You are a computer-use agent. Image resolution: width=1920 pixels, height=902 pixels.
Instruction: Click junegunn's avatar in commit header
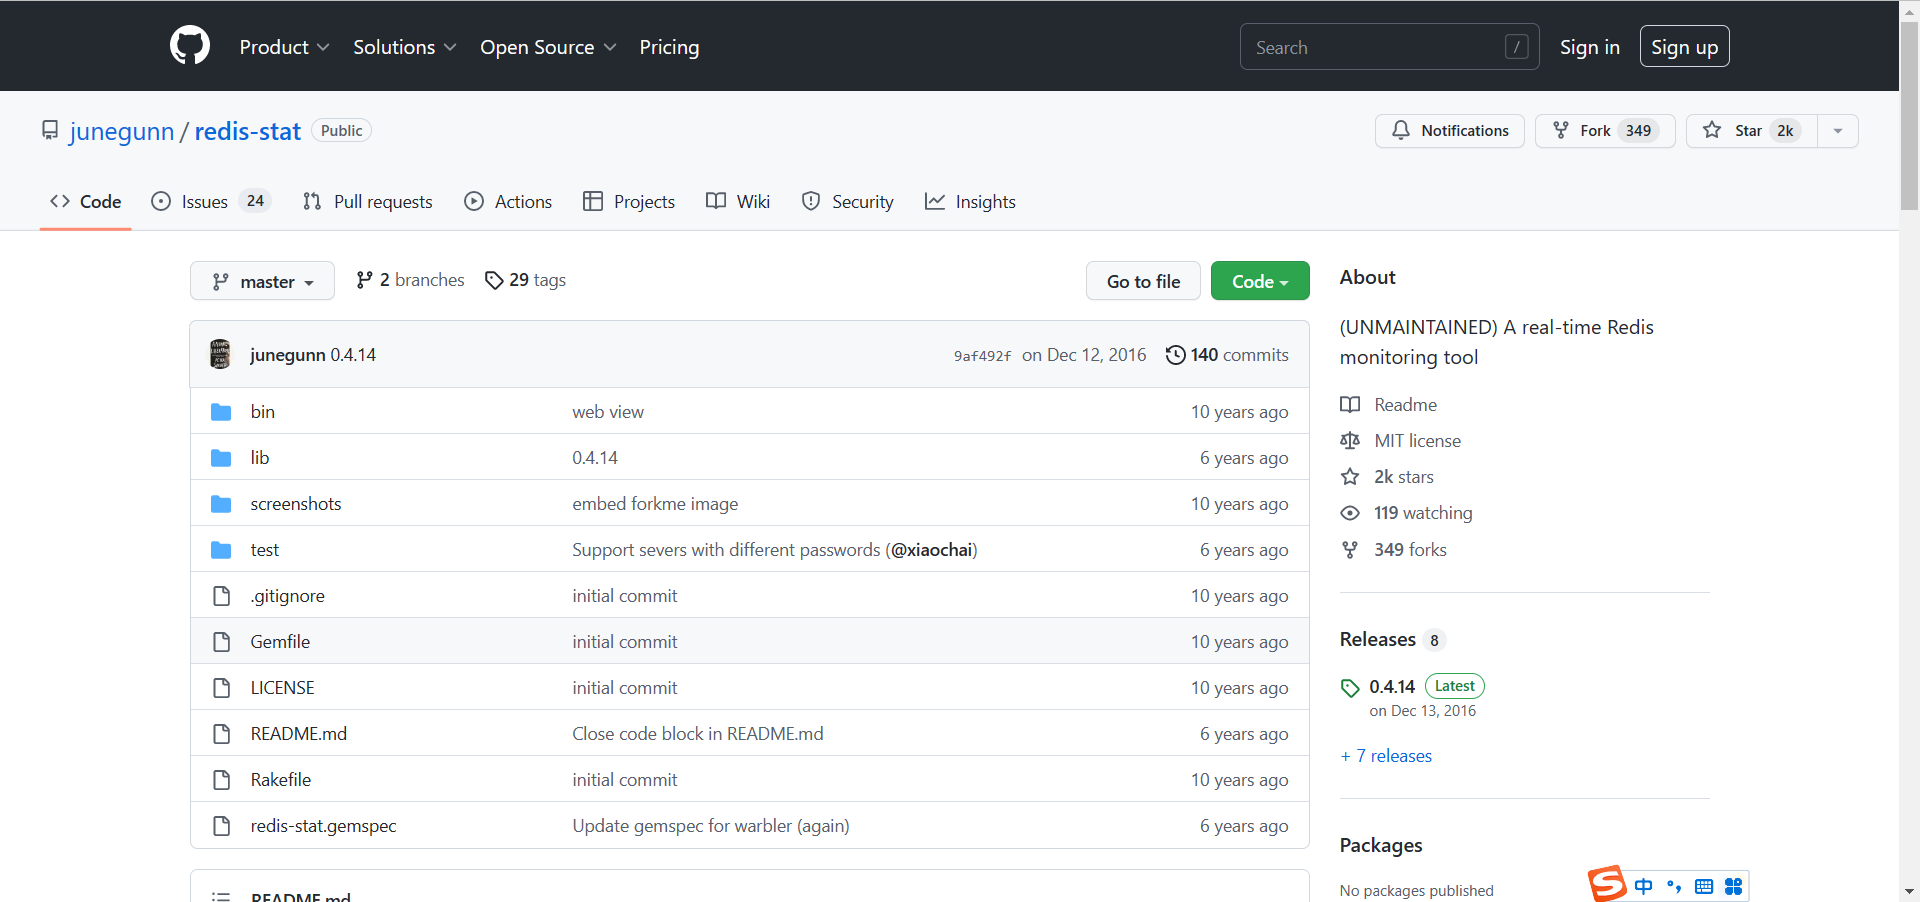click(220, 354)
